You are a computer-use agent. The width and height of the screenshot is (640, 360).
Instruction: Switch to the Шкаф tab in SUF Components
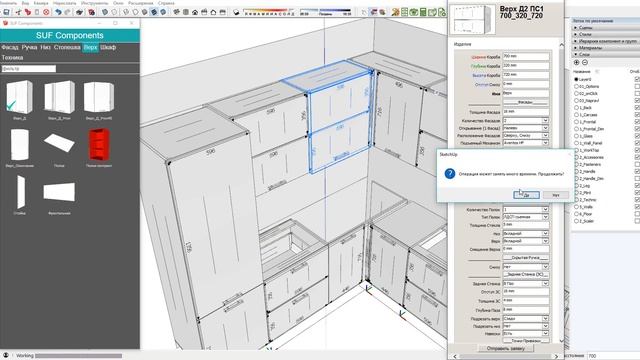(x=108, y=47)
